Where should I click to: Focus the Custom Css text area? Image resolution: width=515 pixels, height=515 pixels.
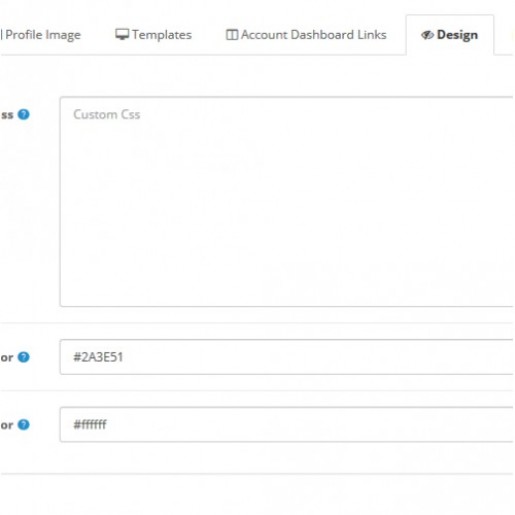(287, 202)
